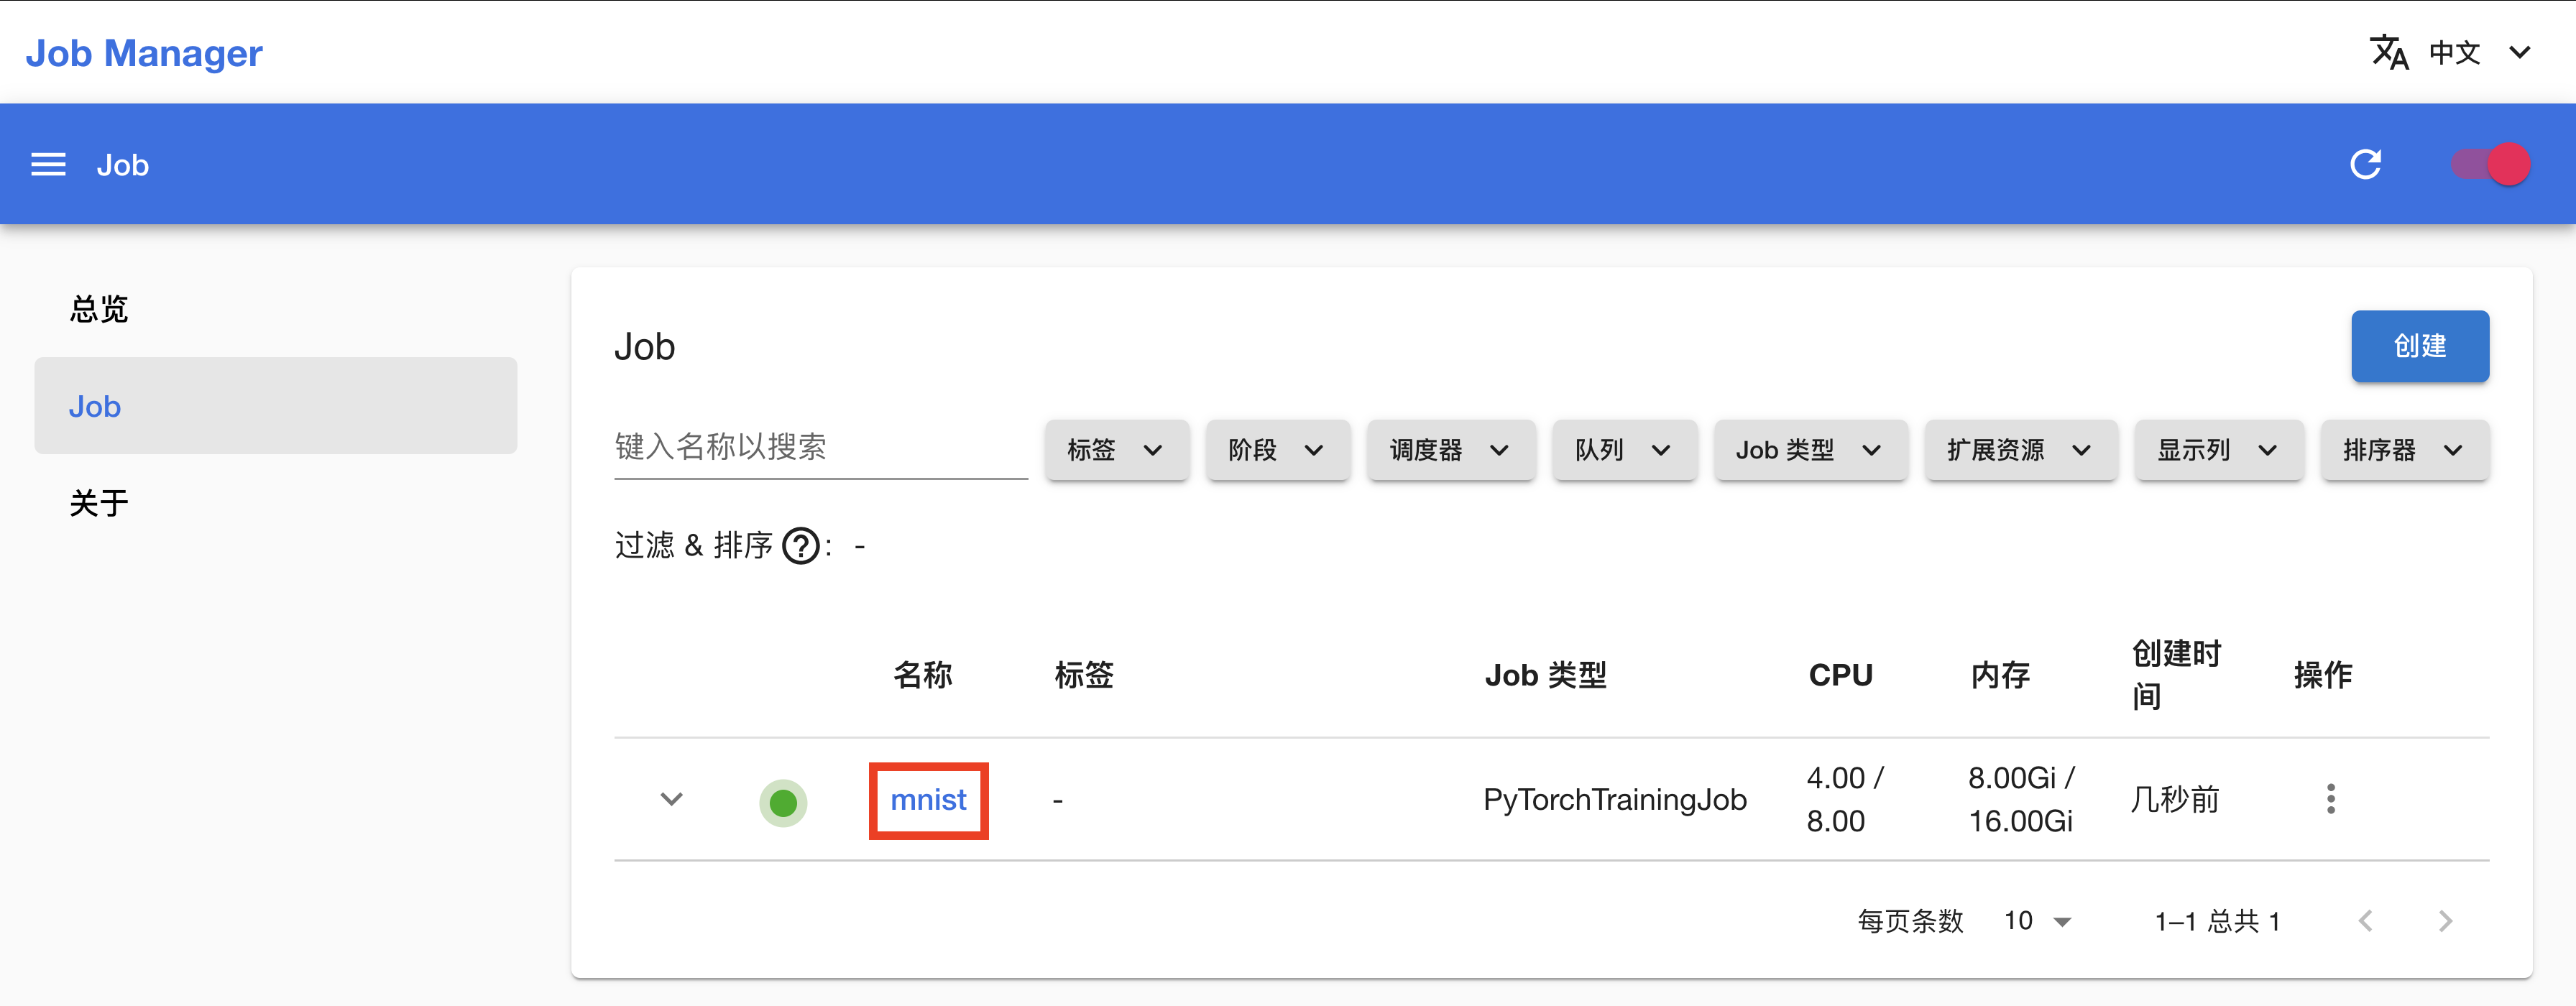This screenshot has width=2576, height=1006.
Task: Click the 创建时间 column header
Action: click(x=2176, y=675)
